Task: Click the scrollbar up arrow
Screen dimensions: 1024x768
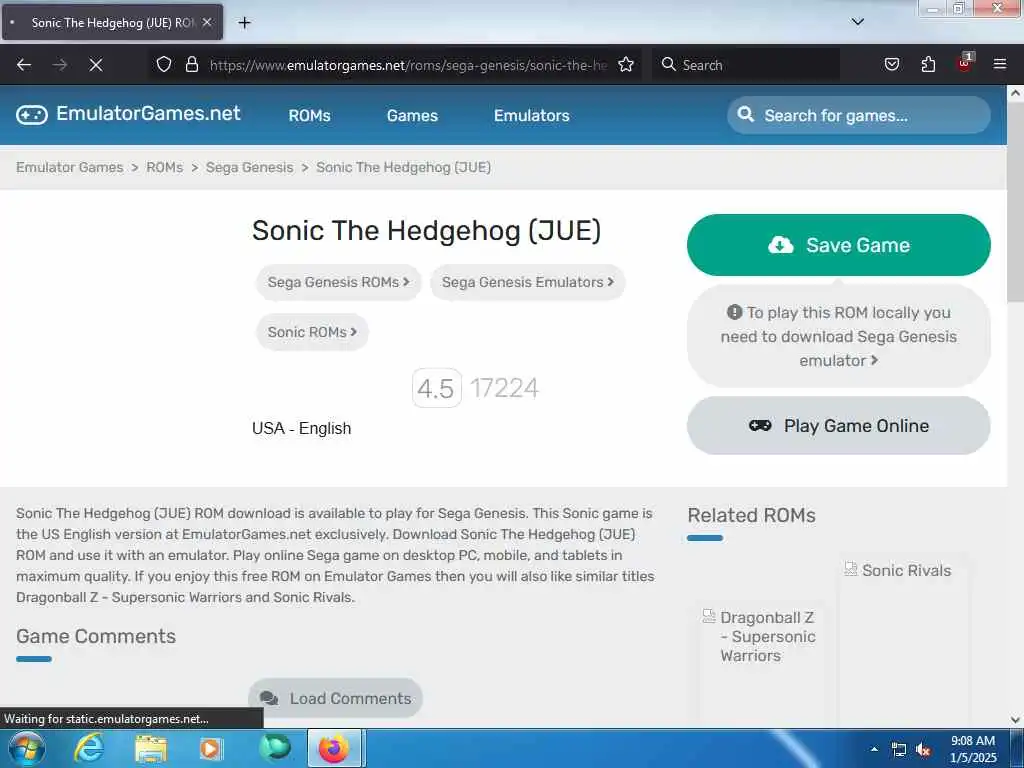Action: coord(1015,93)
